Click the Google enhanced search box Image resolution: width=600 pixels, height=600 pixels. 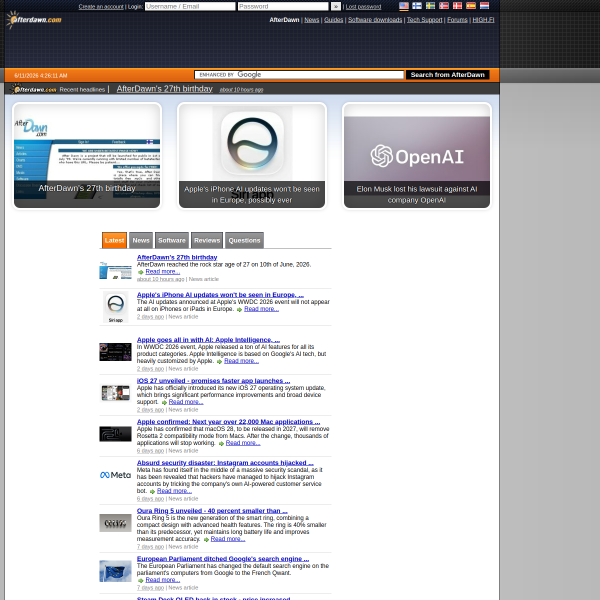tap(299, 75)
